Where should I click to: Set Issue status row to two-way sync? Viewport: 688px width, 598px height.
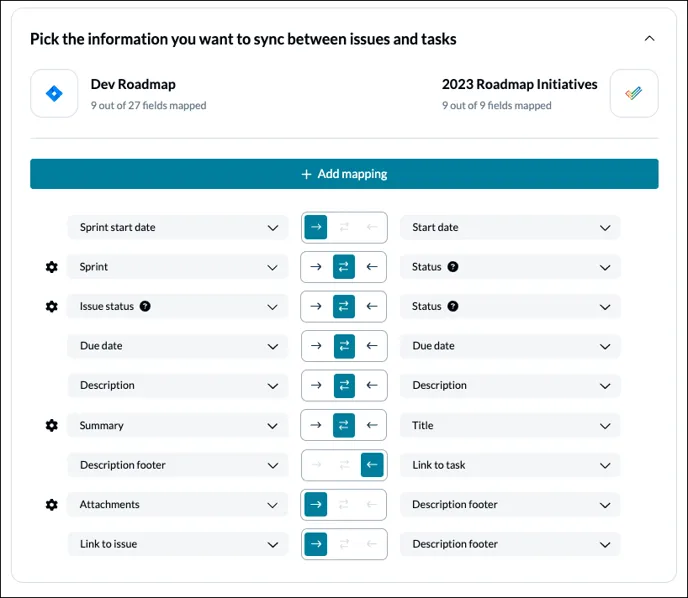[344, 306]
